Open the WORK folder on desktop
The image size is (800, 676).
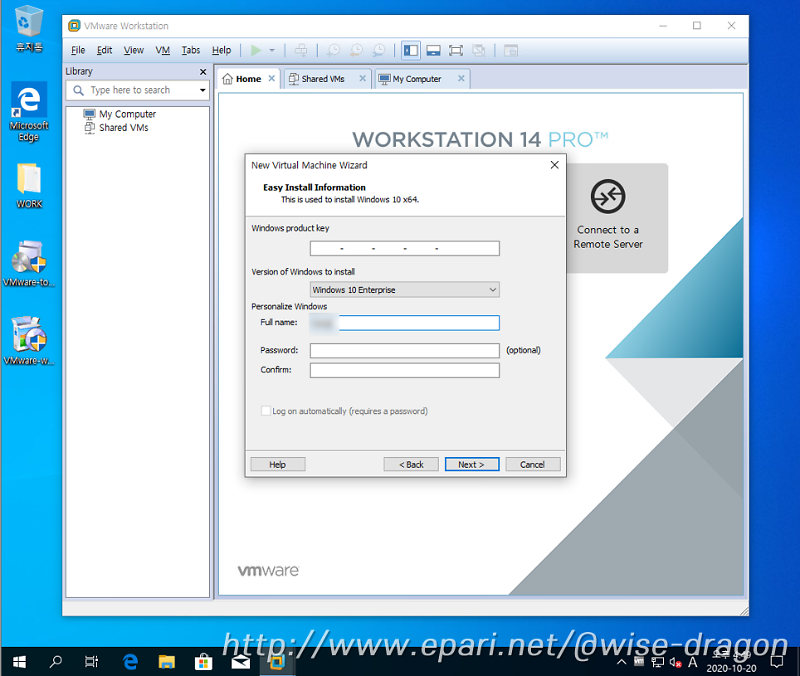29,186
